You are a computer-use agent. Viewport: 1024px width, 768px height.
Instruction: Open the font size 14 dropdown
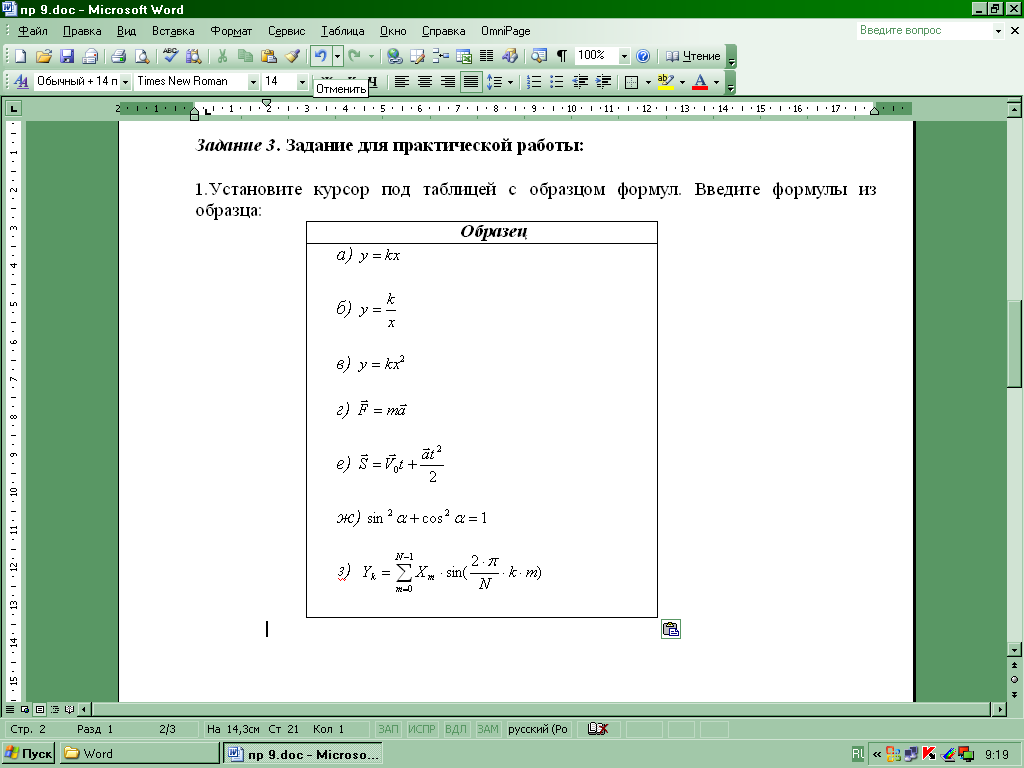[x=302, y=82]
